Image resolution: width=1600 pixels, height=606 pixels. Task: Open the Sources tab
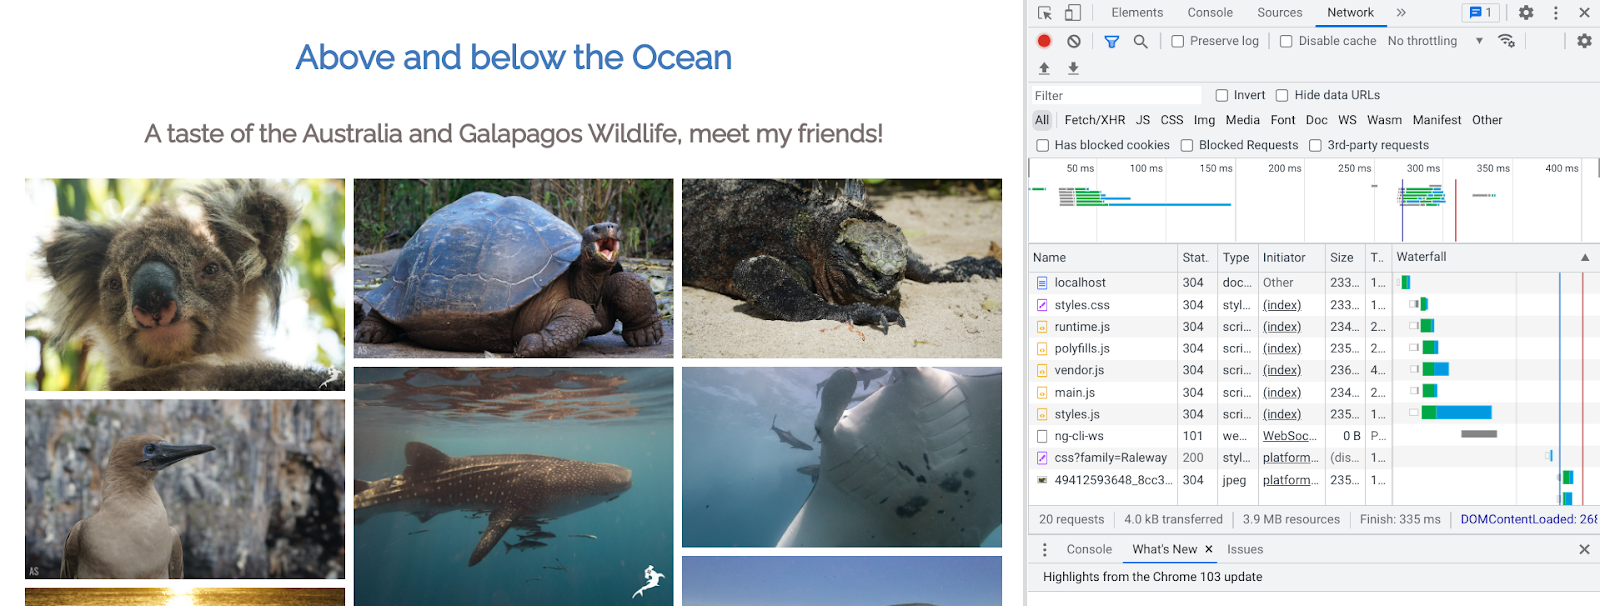tap(1279, 13)
